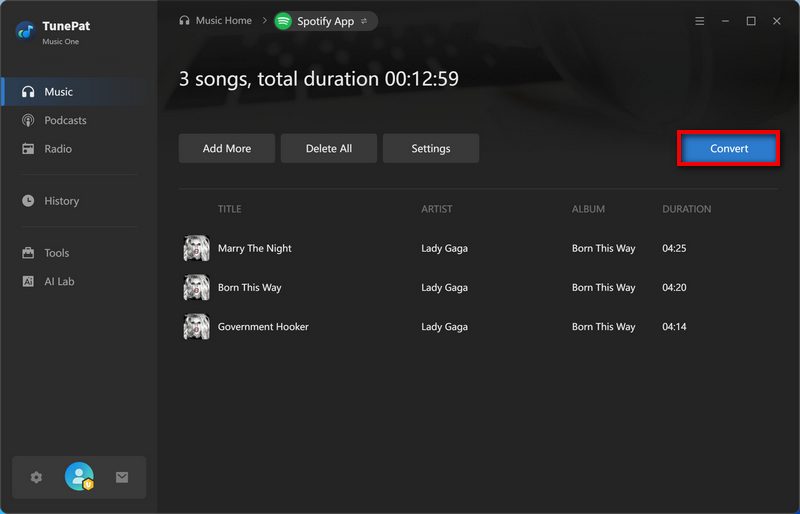Click the TunePat logo icon

coord(25,31)
